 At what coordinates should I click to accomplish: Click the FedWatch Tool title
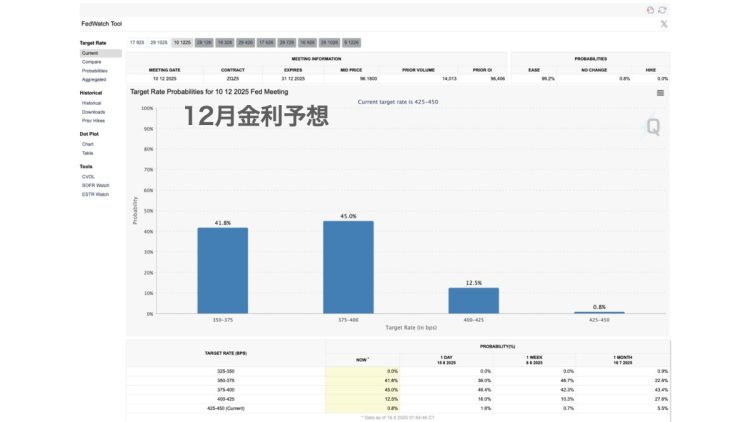tap(101, 23)
